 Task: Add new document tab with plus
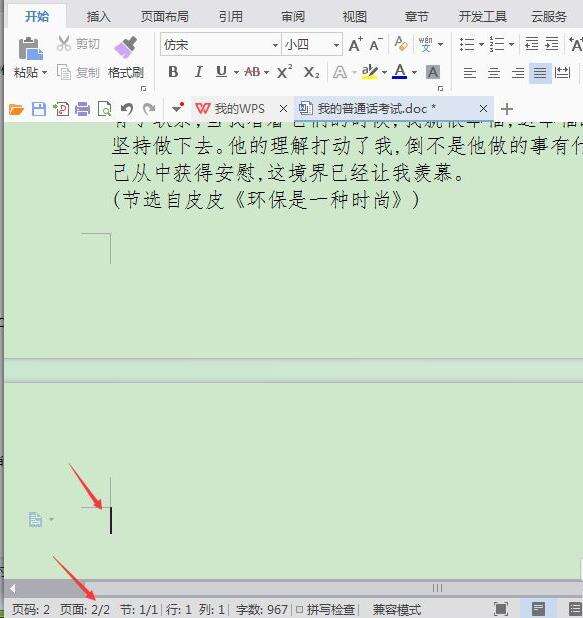tap(507, 109)
